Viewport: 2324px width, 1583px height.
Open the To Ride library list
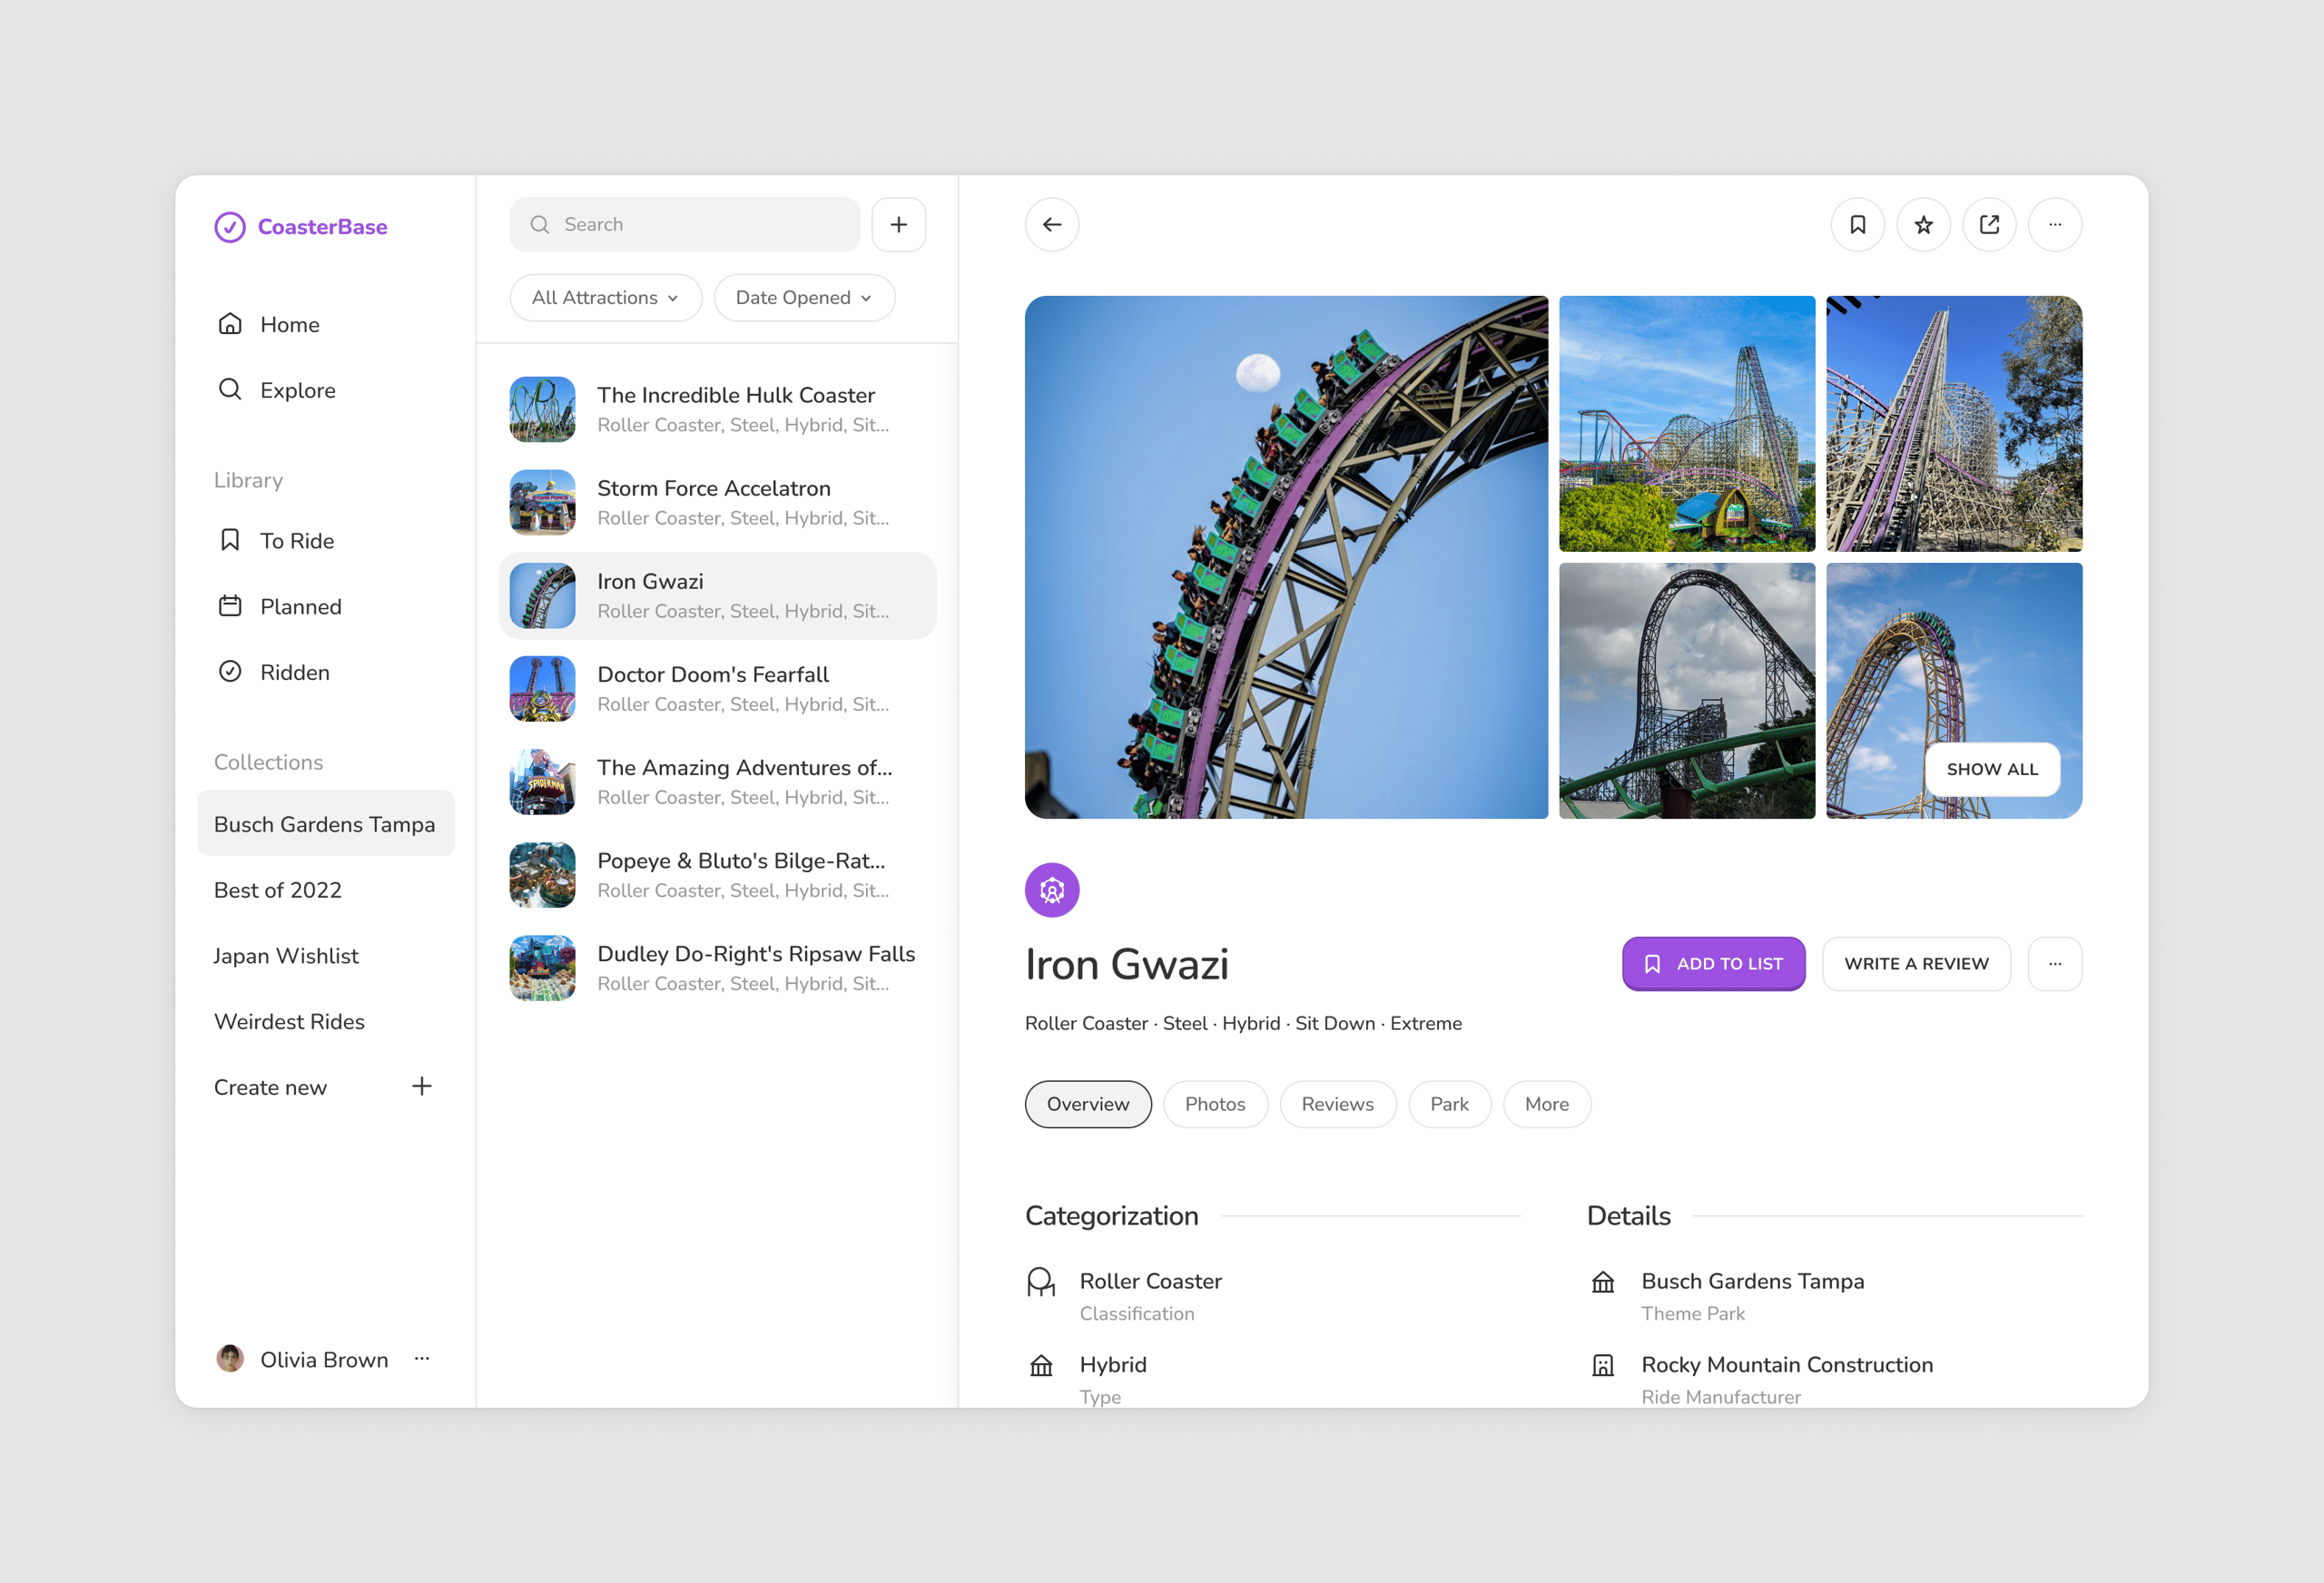pyautogui.click(x=296, y=541)
